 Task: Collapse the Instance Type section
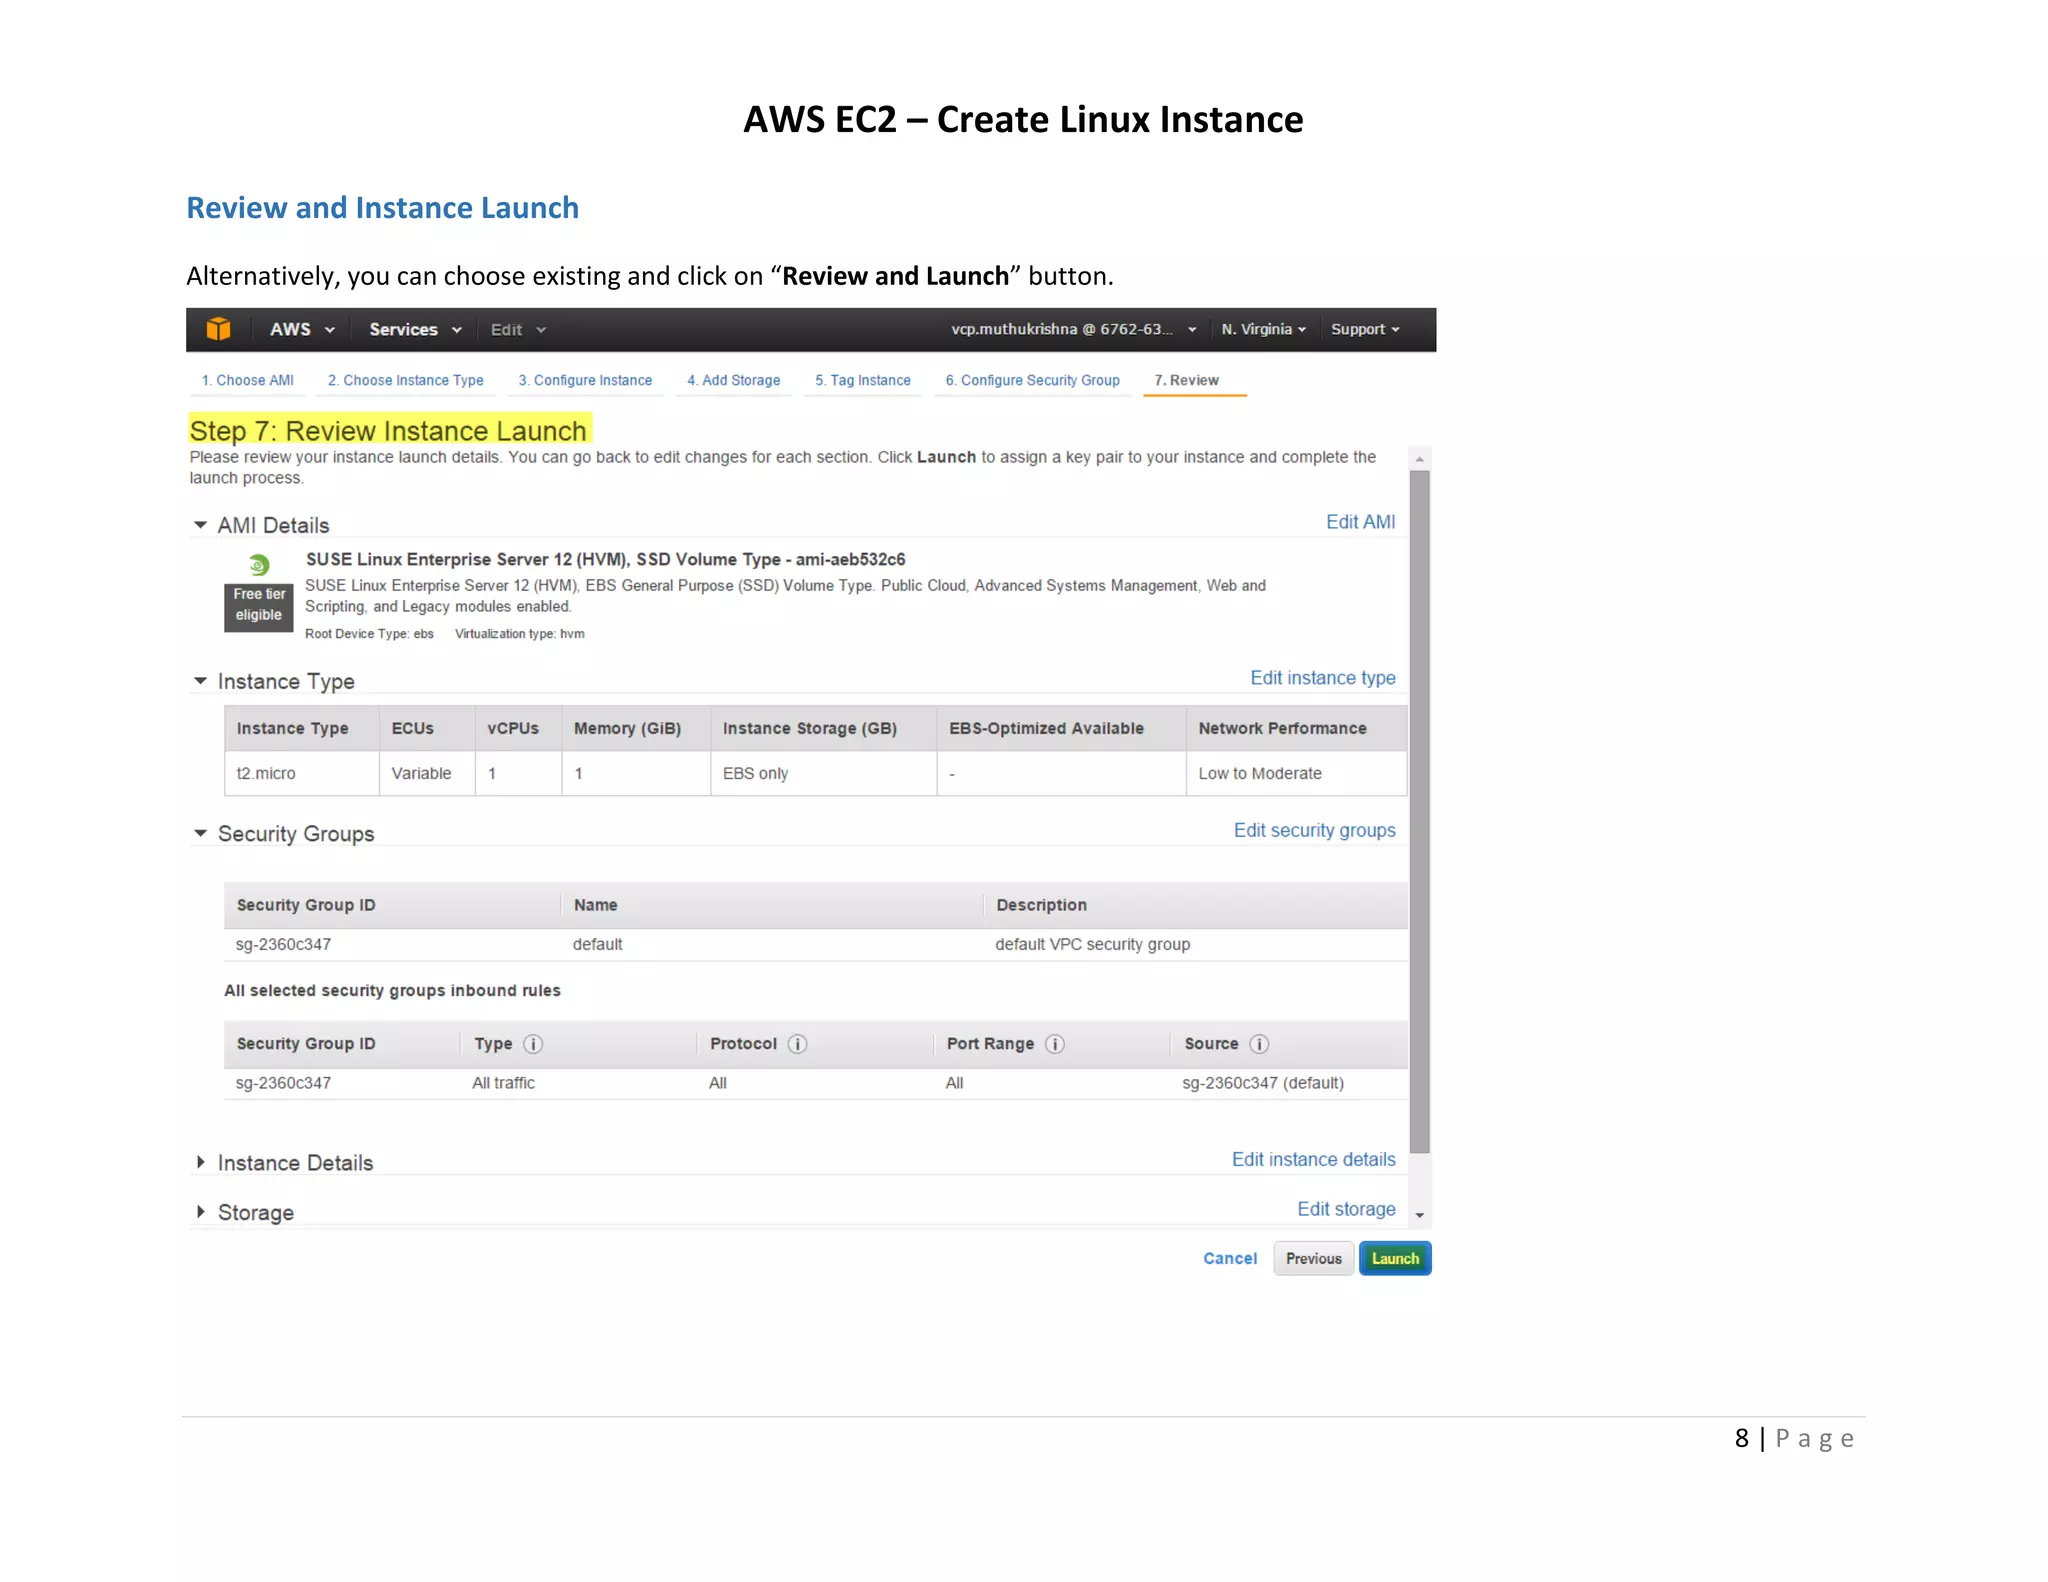pos(201,681)
